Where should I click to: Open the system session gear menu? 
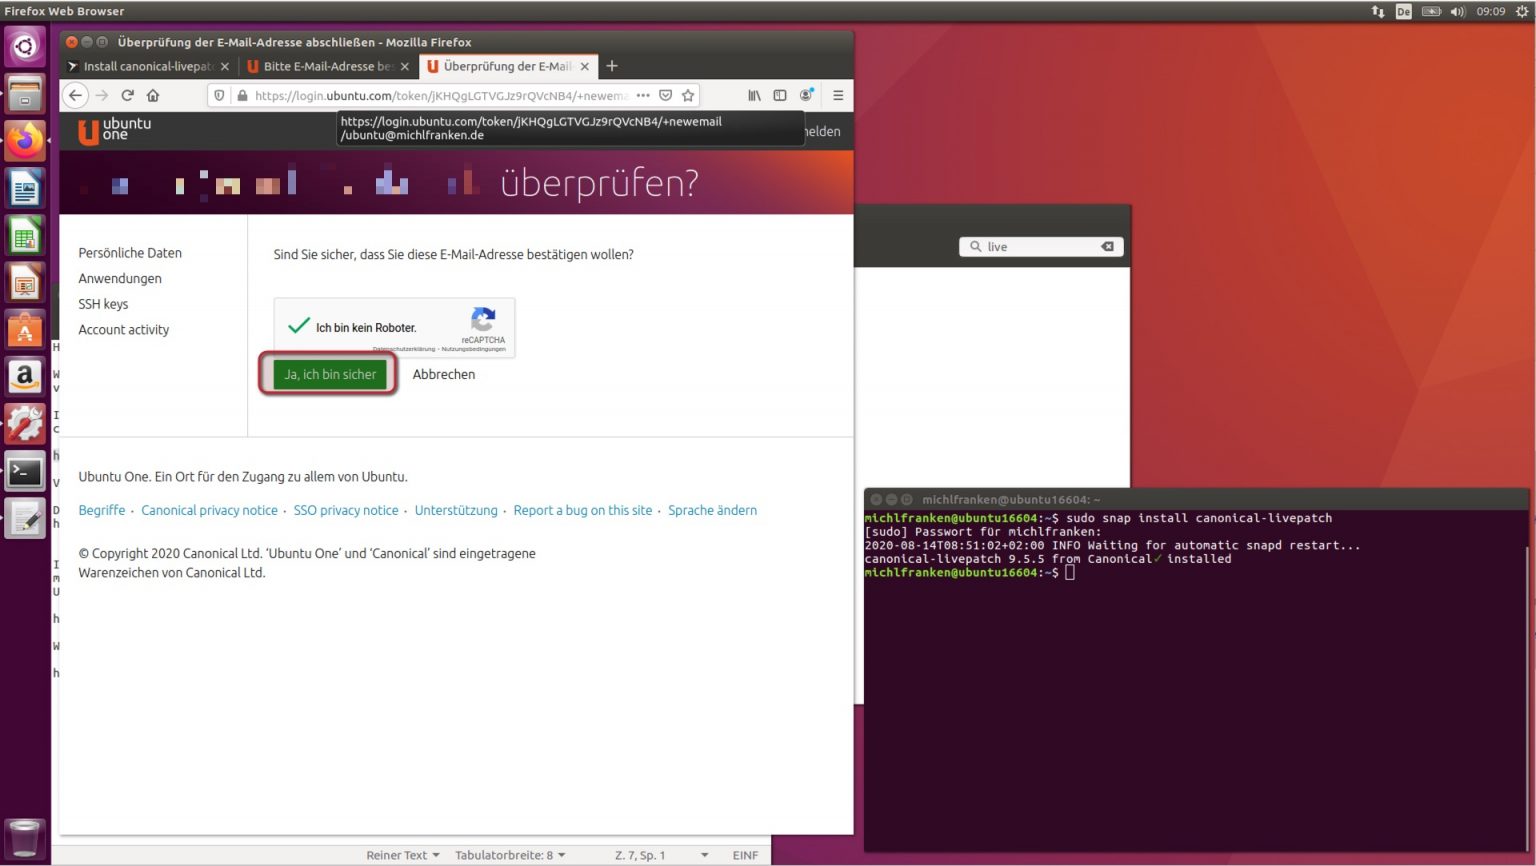pos(1522,11)
